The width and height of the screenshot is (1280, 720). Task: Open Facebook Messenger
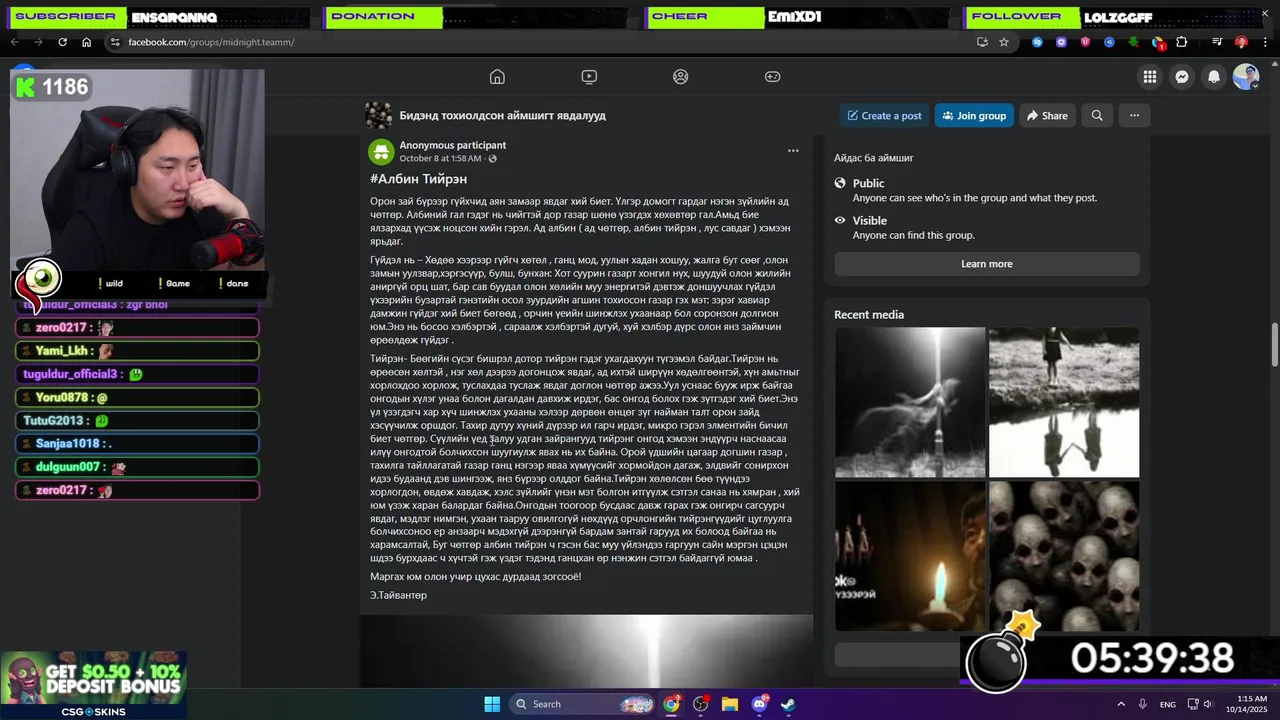click(1182, 77)
